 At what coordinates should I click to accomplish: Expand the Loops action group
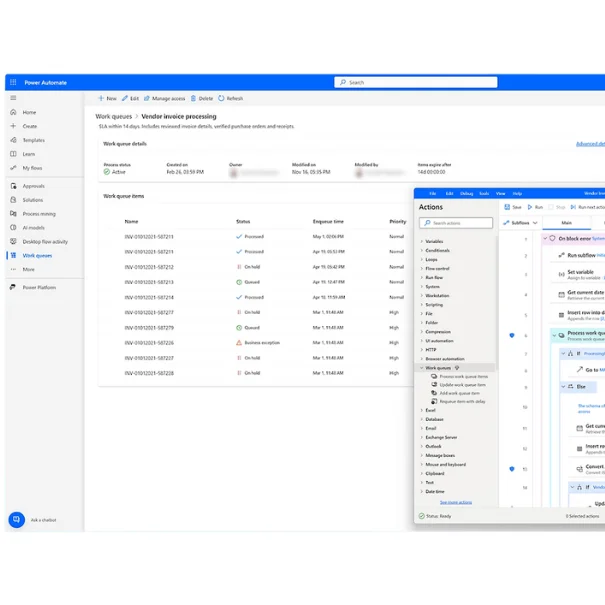[421, 259]
